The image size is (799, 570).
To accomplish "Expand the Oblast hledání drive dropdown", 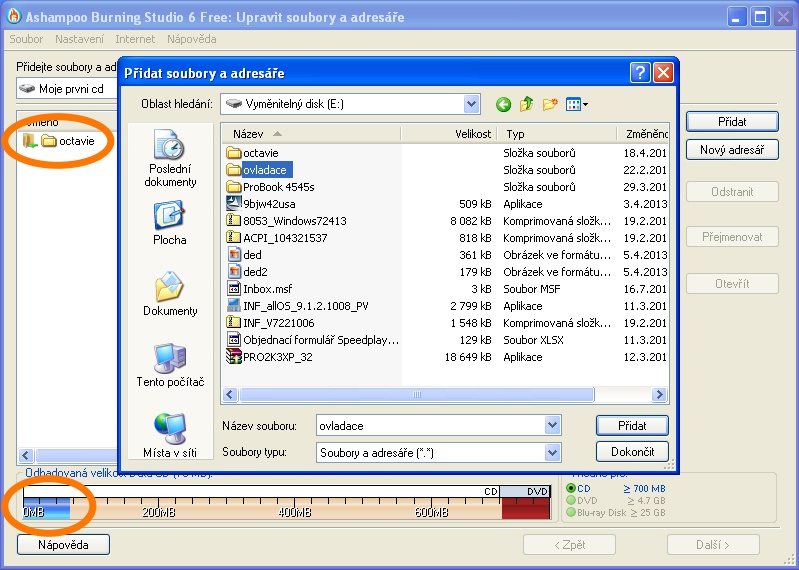I will coord(471,104).
